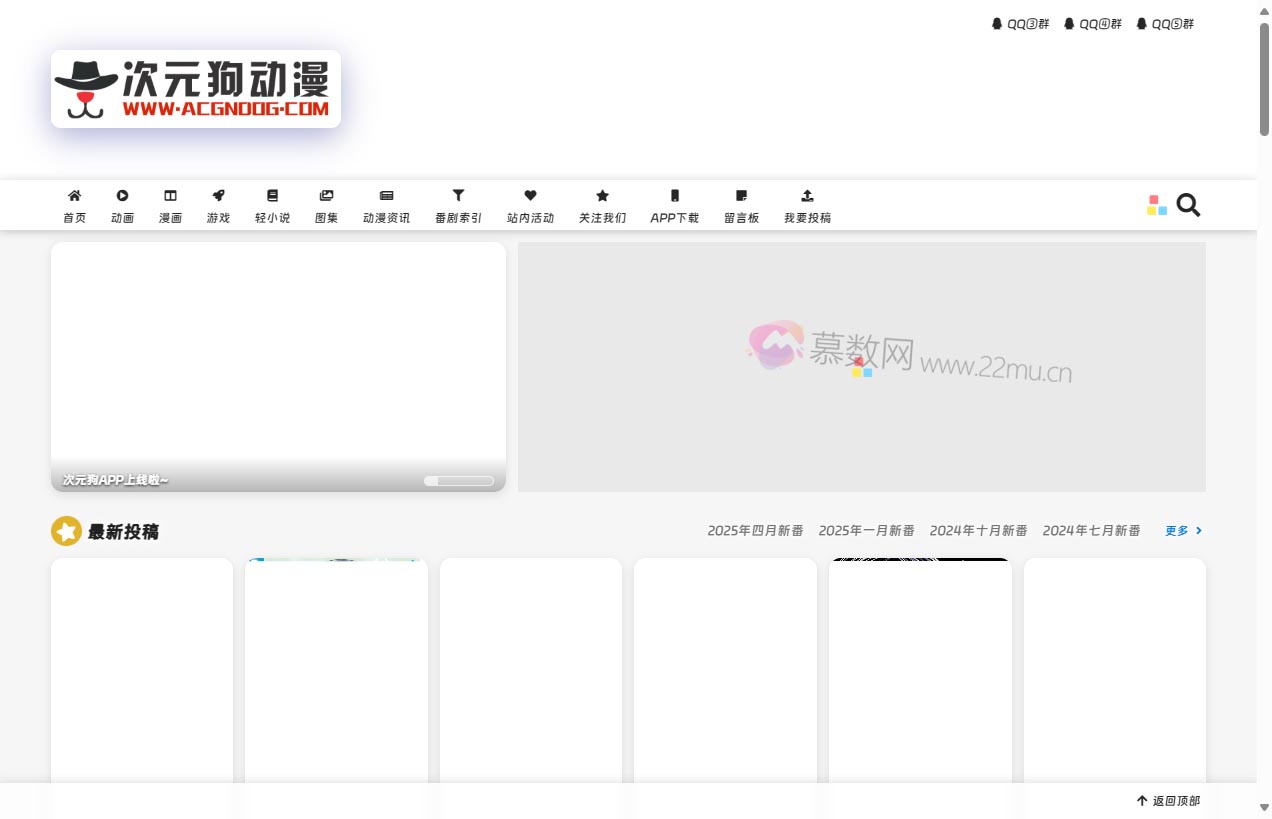Open the 更多 expander next to new anime tabs

[x=1182, y=531]
